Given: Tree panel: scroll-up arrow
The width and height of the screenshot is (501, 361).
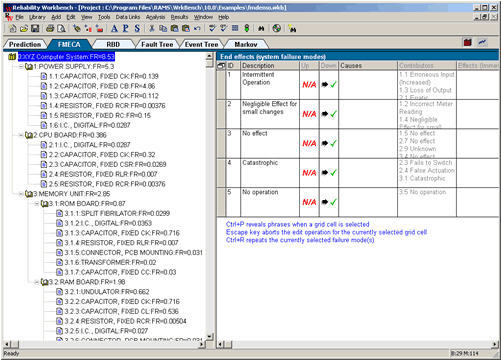Looking at the screenshot, I should (x=210, y=55).
